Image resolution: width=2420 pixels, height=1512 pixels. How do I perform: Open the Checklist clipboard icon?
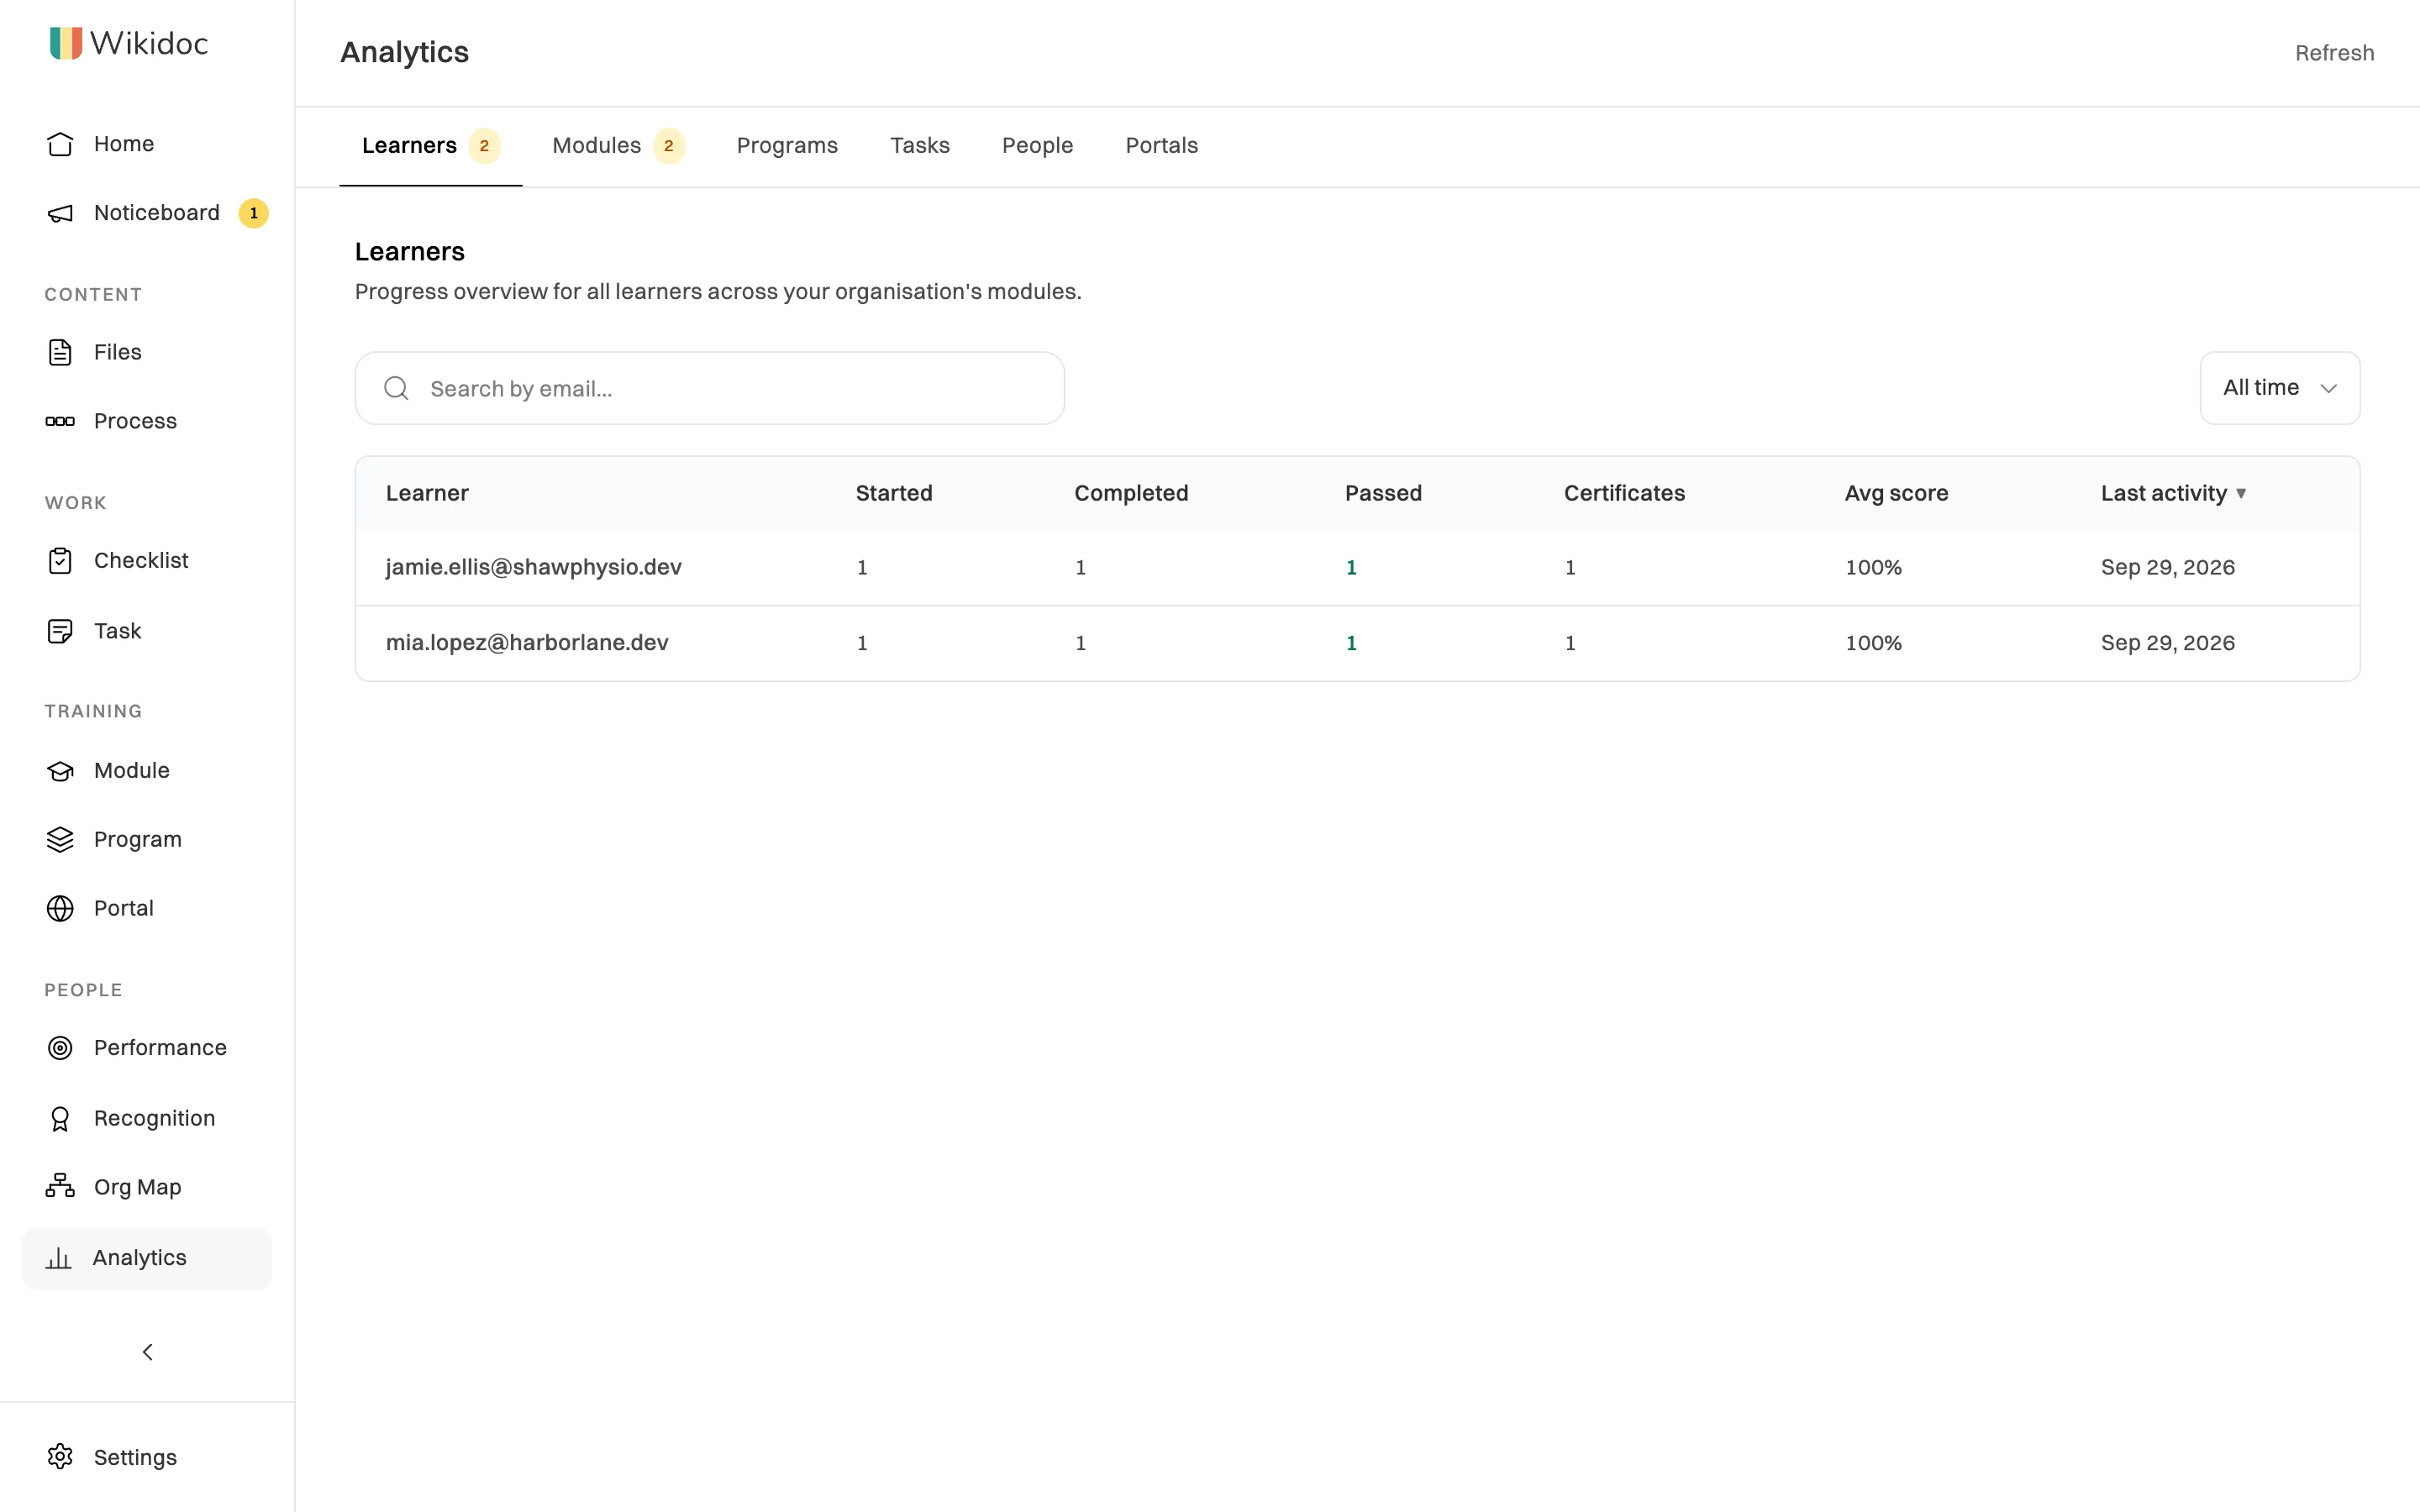tap(60, 561)
